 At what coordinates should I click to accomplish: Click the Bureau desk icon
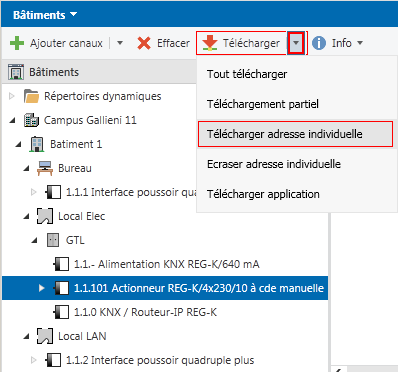[x=45, y=168]
